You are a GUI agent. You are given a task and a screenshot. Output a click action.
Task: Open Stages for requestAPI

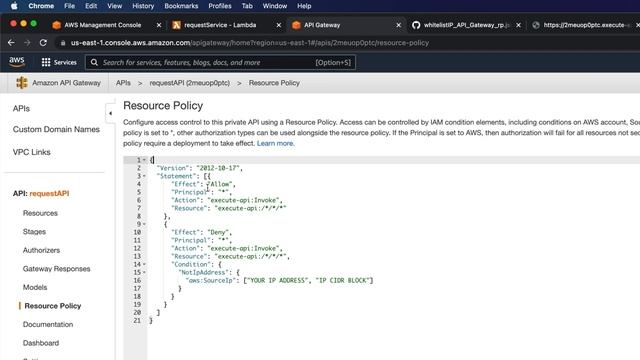coord(34,232)
